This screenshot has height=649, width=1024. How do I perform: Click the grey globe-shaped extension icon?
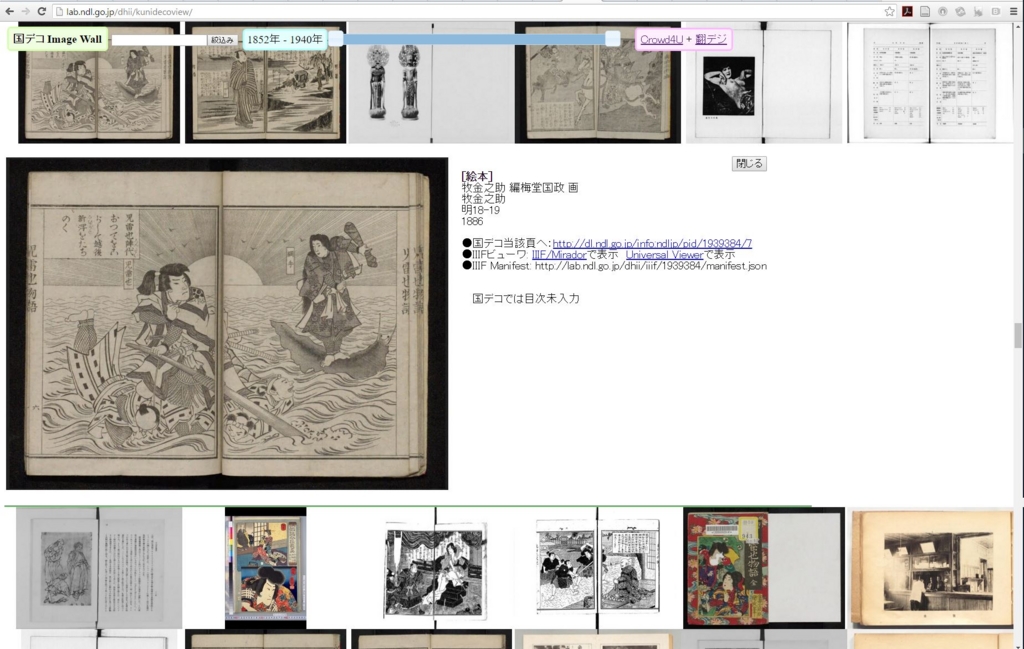pos(960,11)
